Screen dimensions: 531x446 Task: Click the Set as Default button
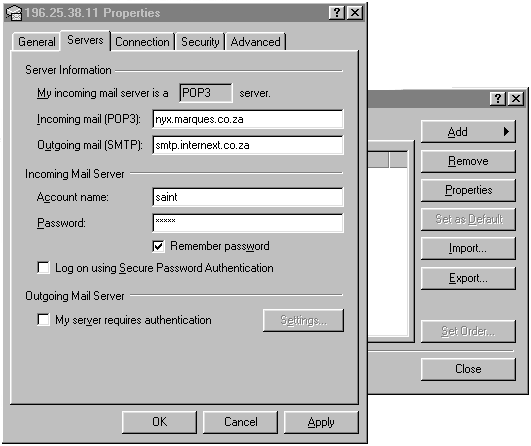tap(468, 219)
